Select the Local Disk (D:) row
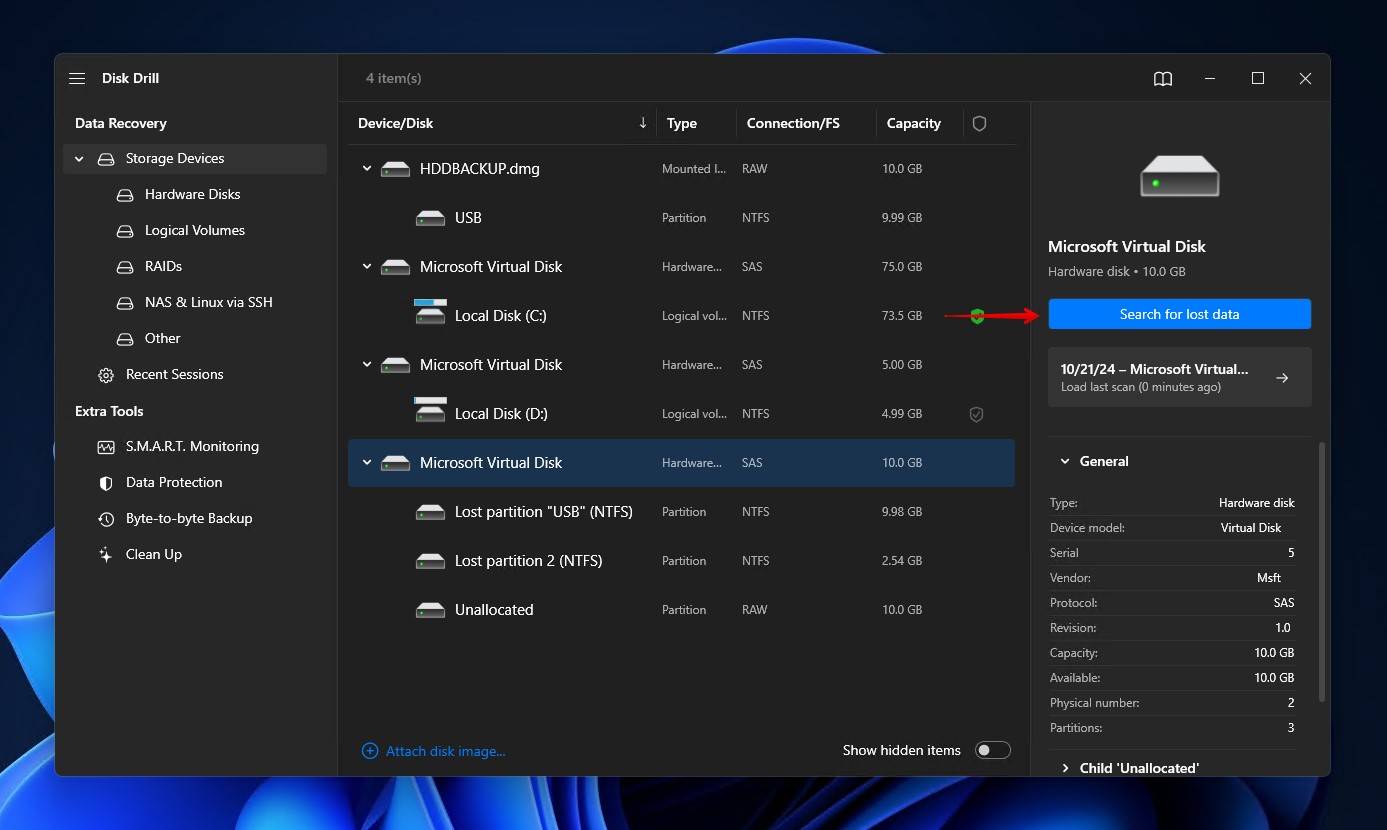Image resolution: width=1387 pixels, height=830 pixels. point(681,414)
